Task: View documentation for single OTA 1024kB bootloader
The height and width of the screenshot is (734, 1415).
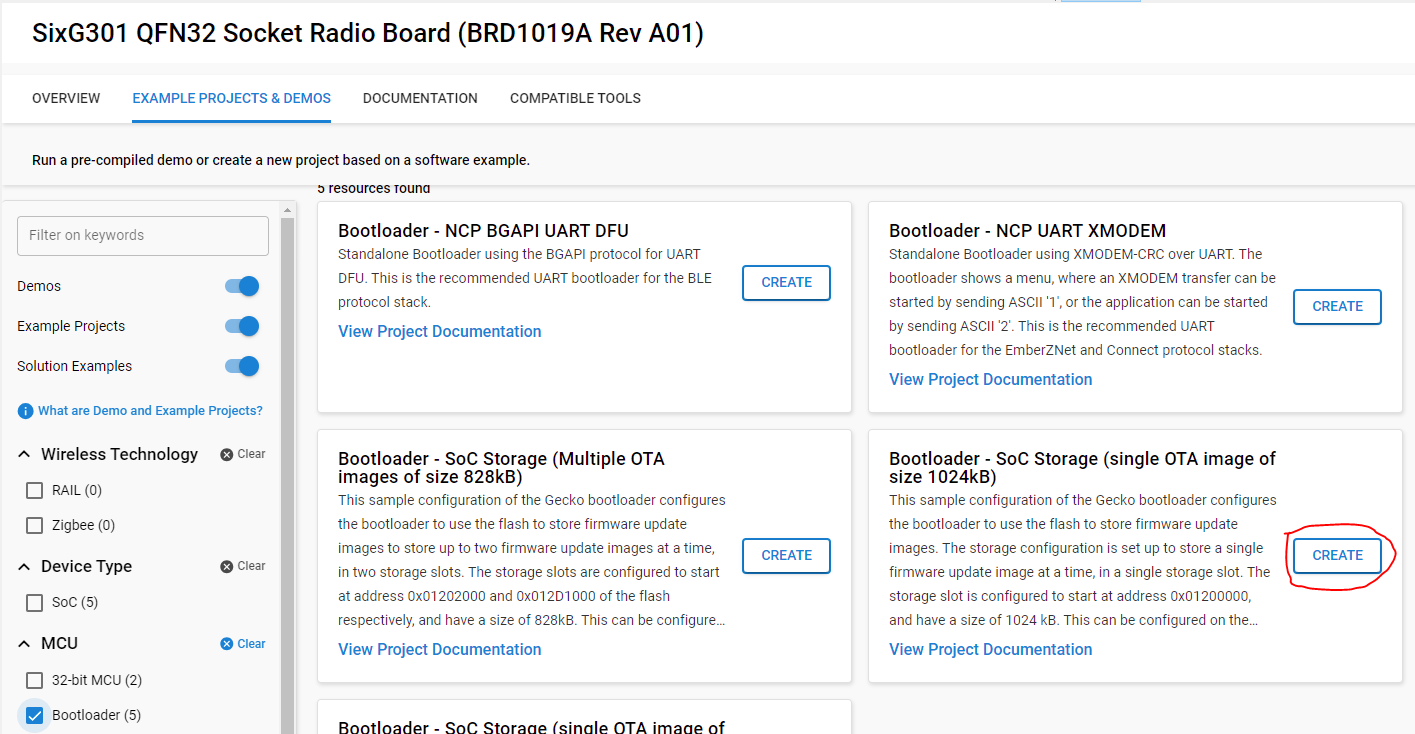Action: pyautogui.click(x=991, y=649)
